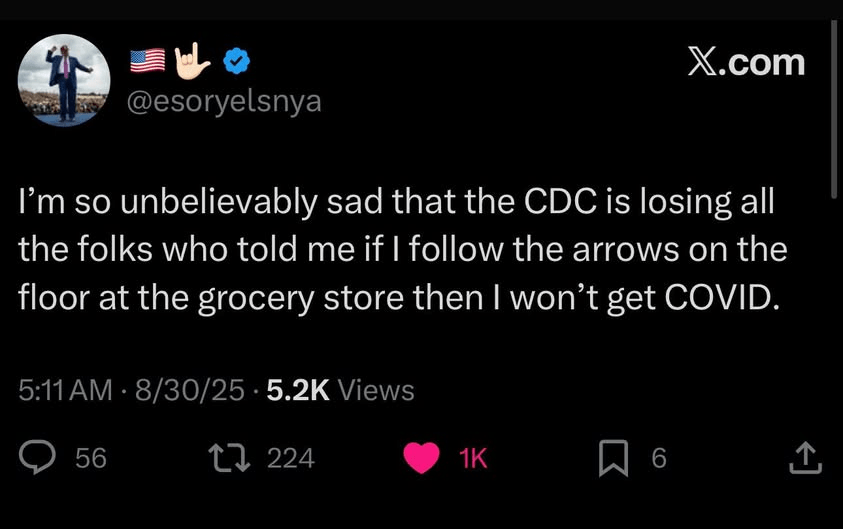The width and height of the screenshot is (843, 529).
Task: Click the hand gesture emoji in name
Action: pyautogui.click(x=193, y=62)
